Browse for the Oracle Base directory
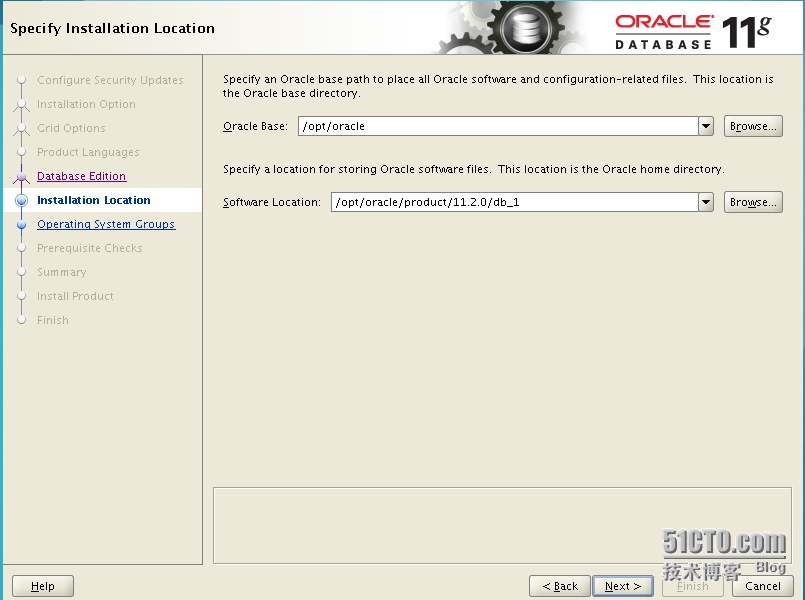Image resolution: width=805 pixels, height=600 pixels. [753, 126]
